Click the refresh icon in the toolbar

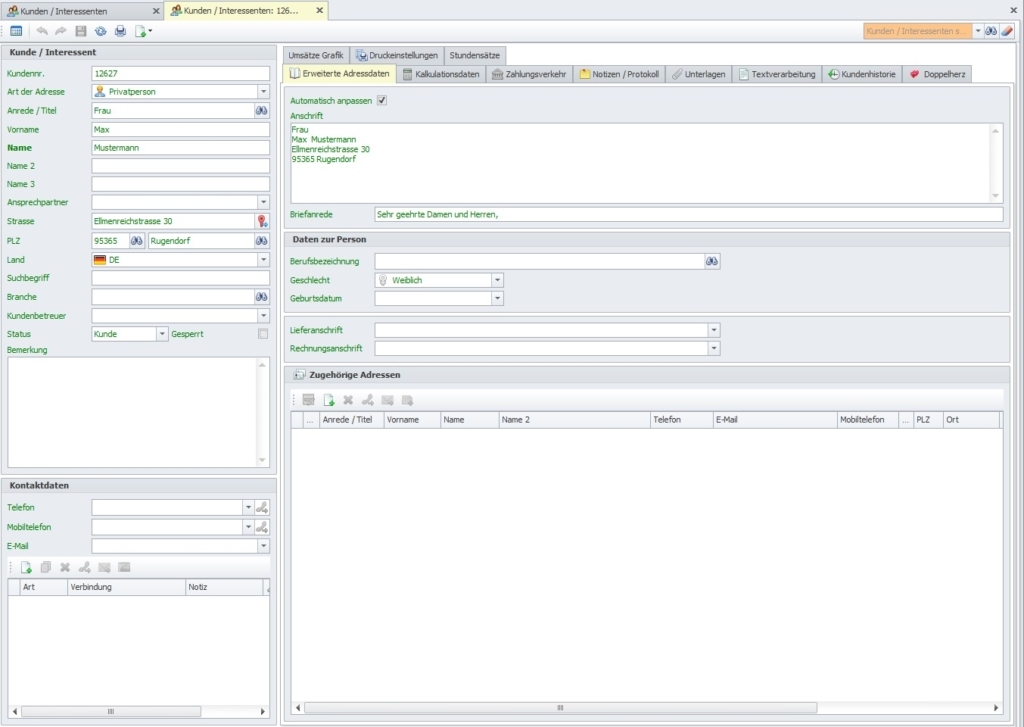click(x=100, y=31)
